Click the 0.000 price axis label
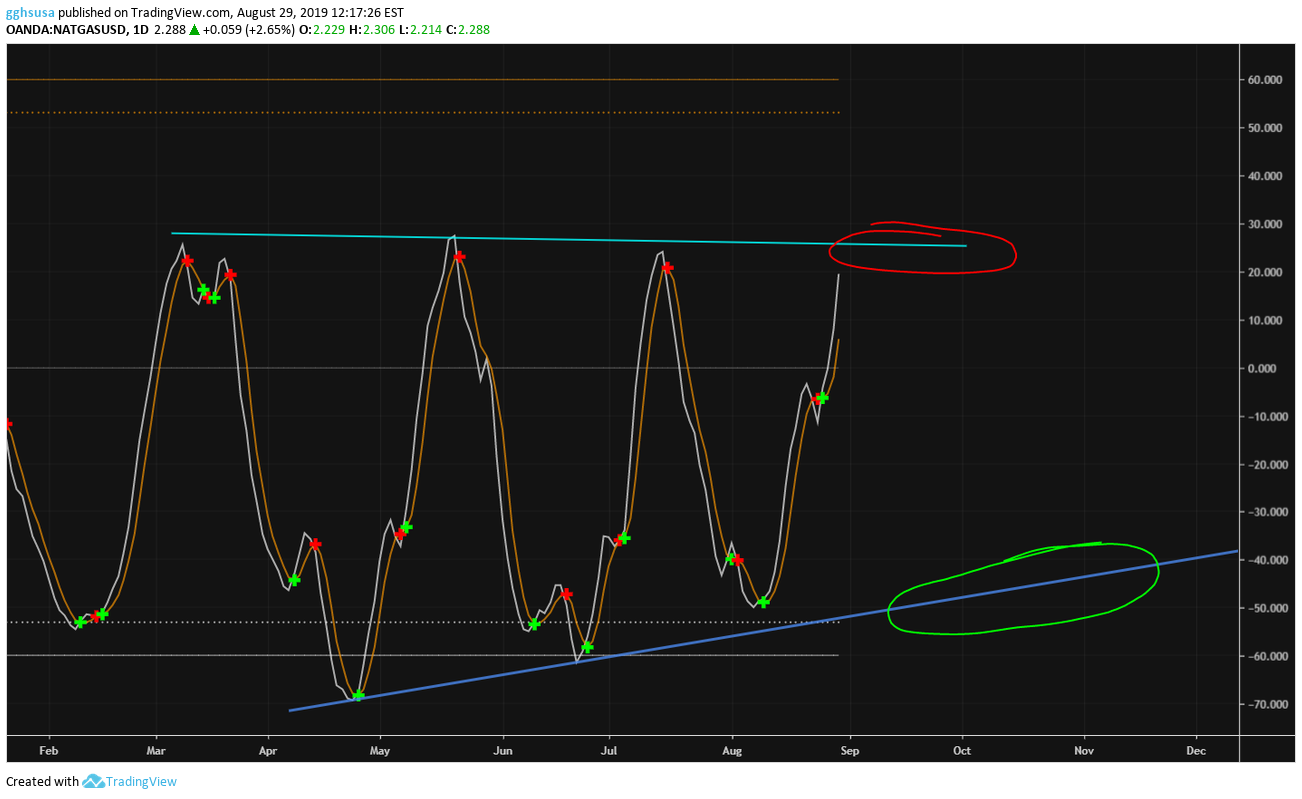The image size is (1302, 799). (1261, 368)
